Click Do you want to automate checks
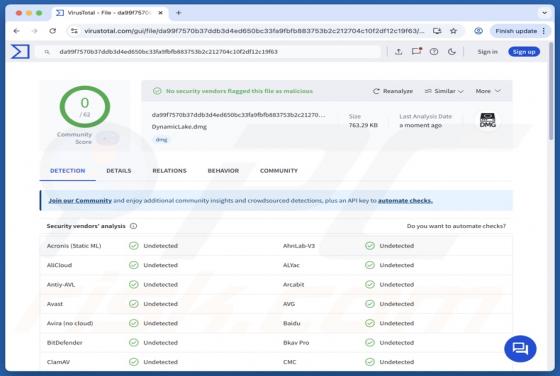Viewport: 560px width, 376px height. (x=456, y=226)
